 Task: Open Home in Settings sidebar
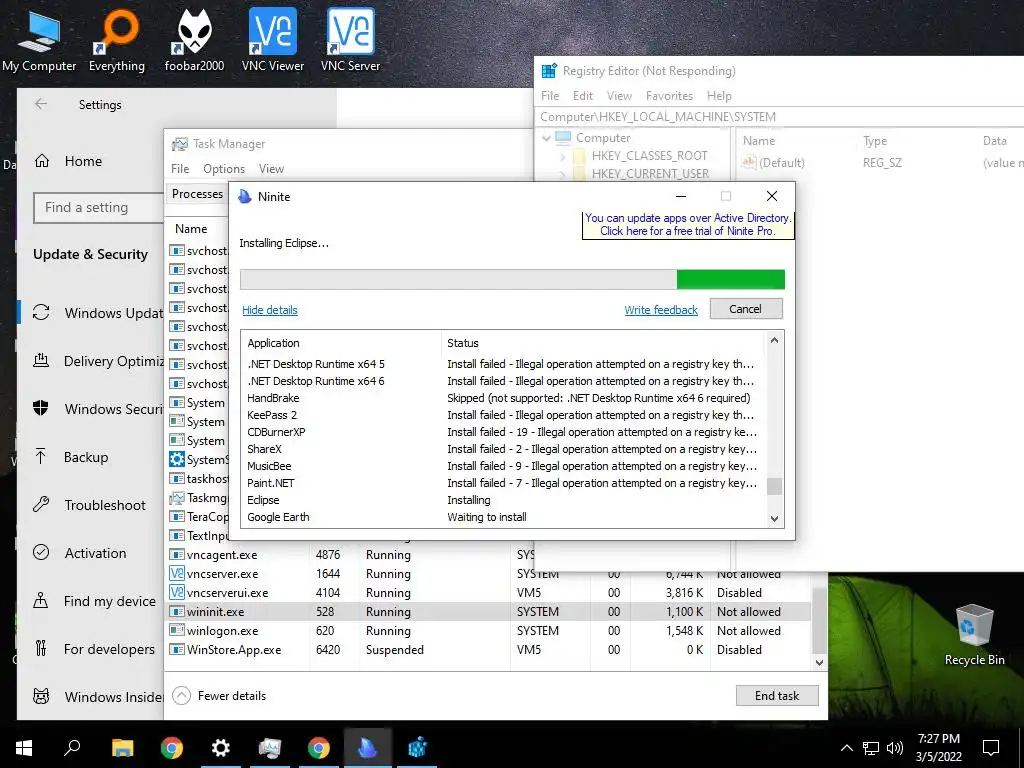click(83, 161)
